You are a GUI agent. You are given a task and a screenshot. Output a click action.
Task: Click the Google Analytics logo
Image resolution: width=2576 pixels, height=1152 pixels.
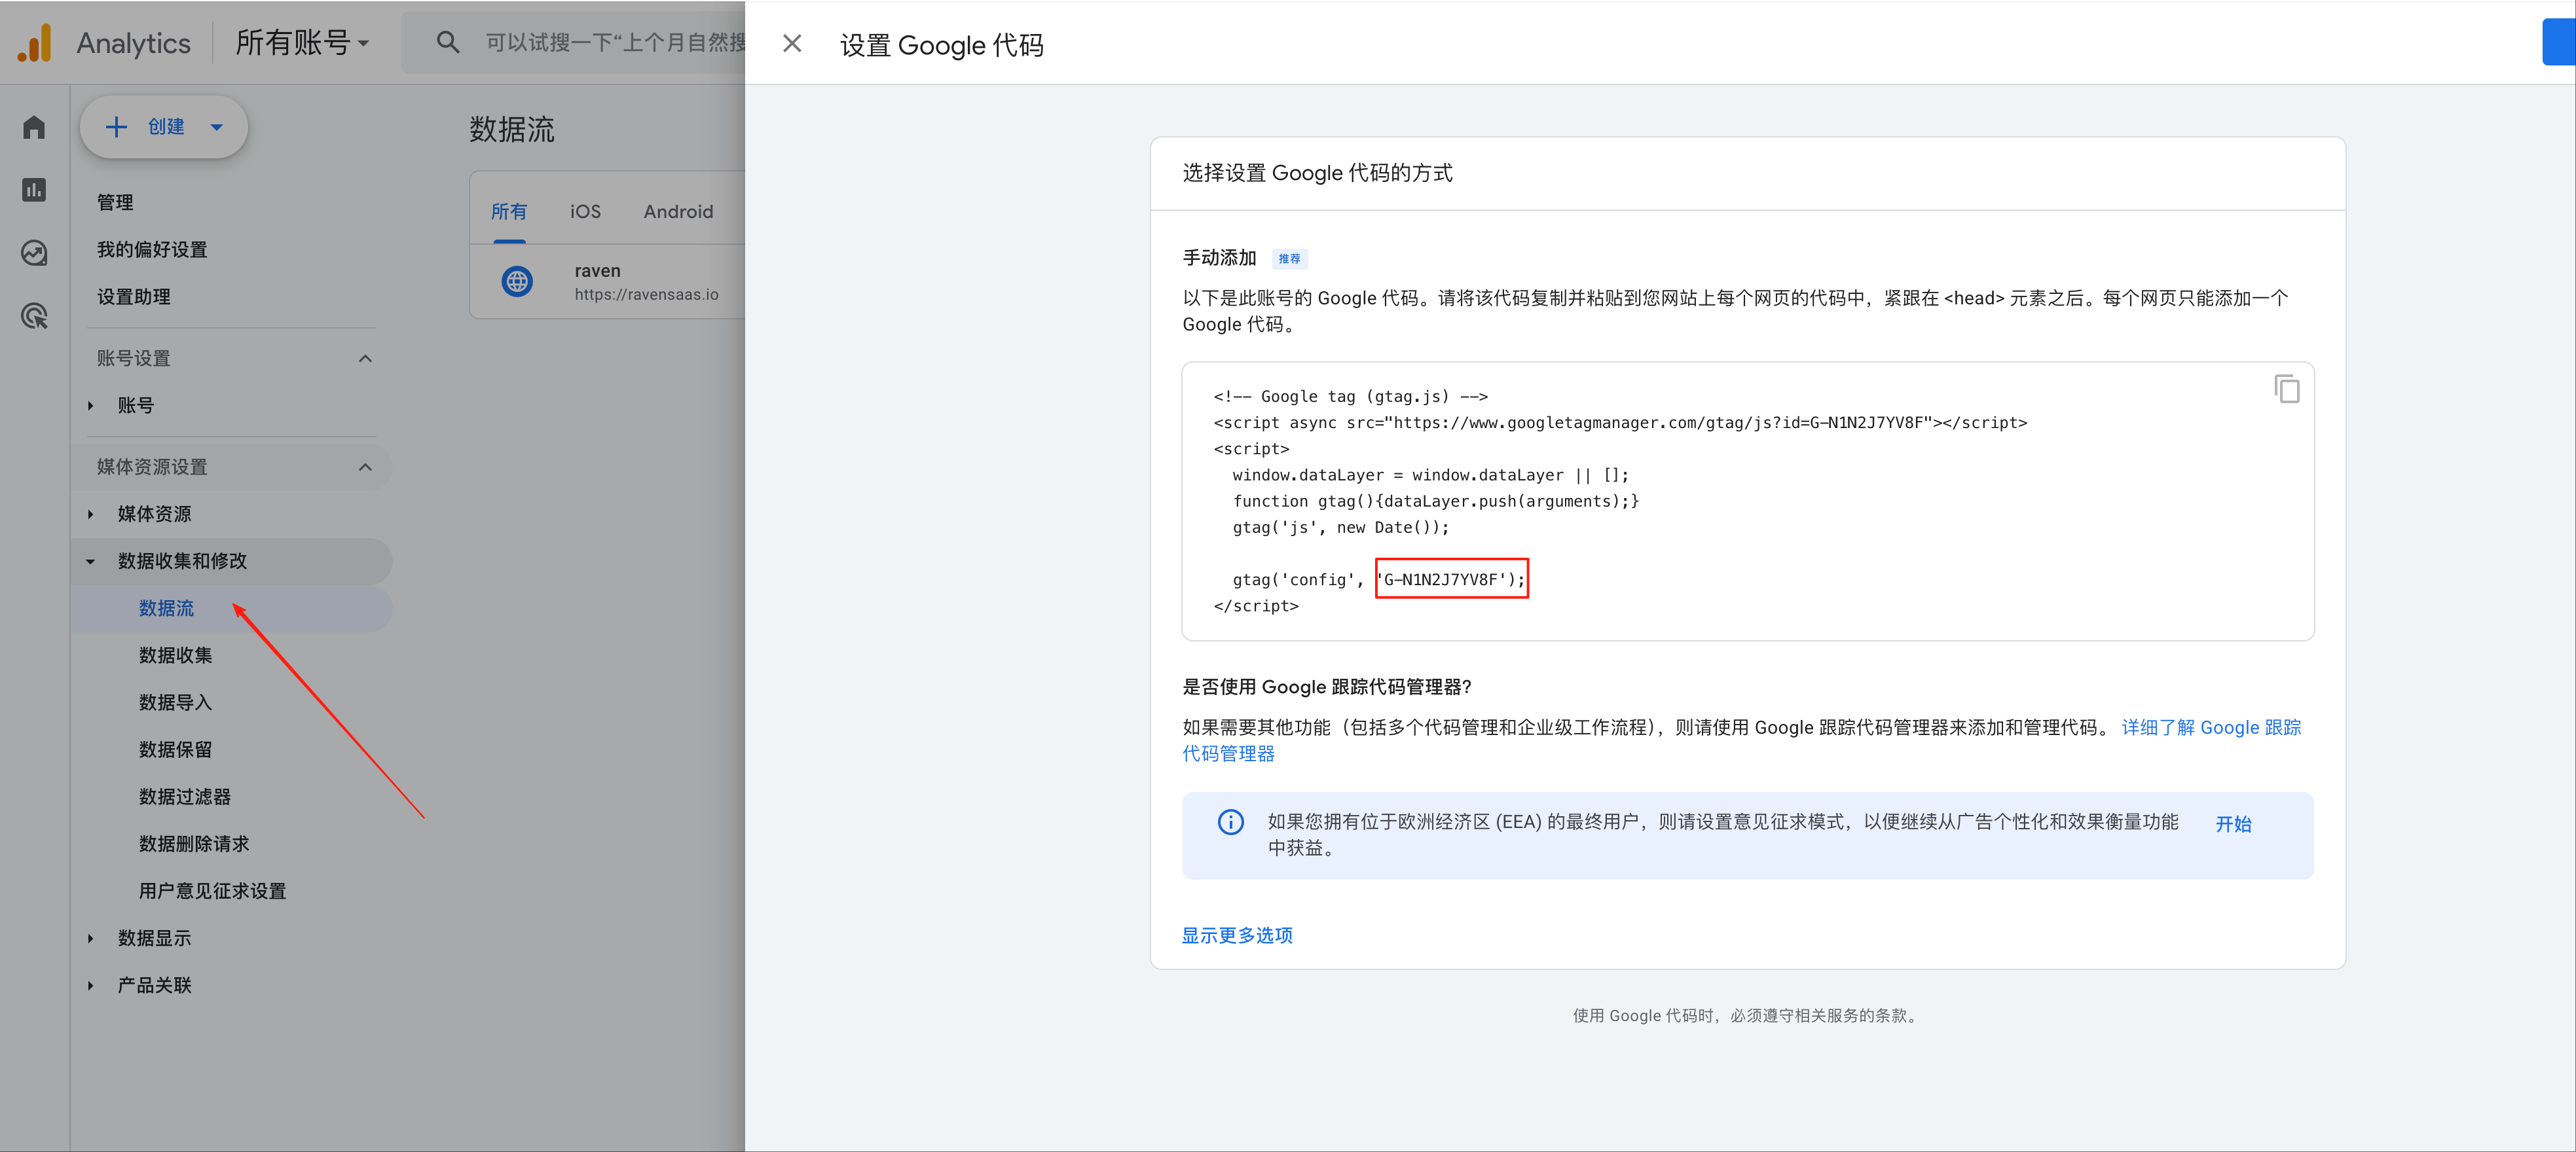tap(35, 43)
